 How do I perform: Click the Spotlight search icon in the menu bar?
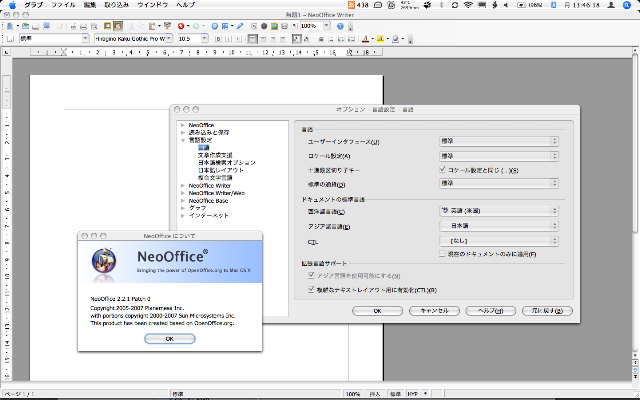click(x=627, y=5)
